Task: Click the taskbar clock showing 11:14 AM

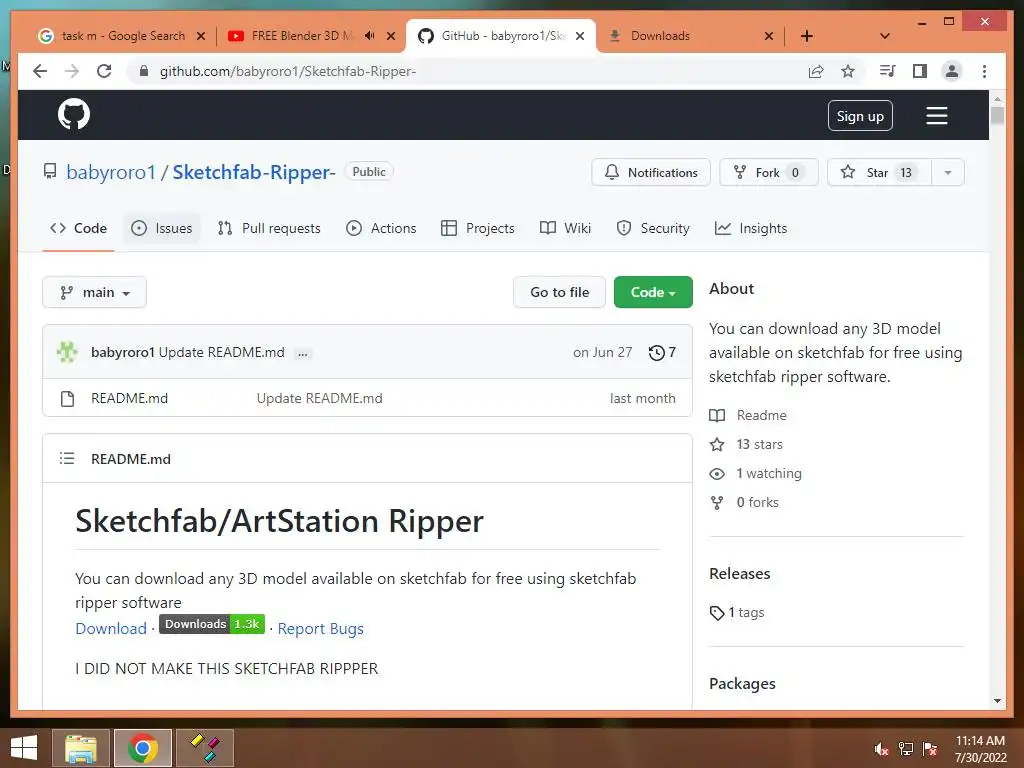Action: [980, 749]
